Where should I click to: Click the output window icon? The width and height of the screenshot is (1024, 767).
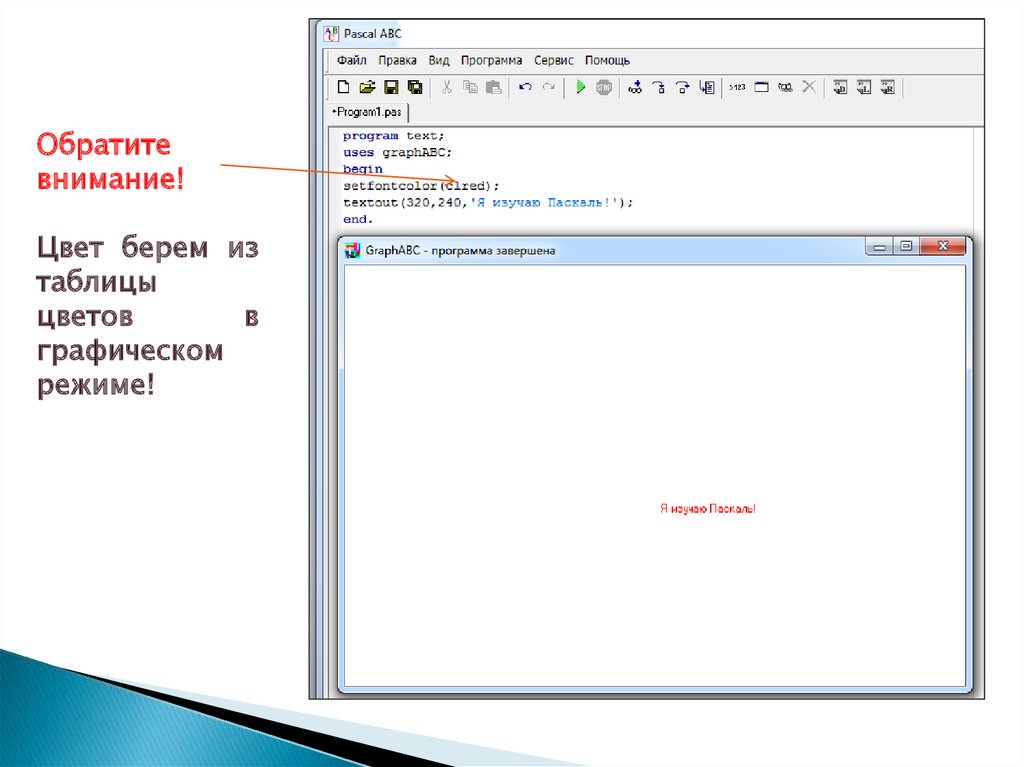pyautogui.click(x=761, y=87)
